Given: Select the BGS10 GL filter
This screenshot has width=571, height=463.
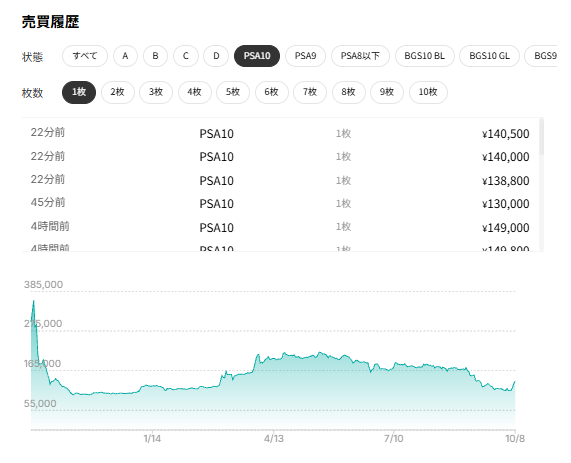Looking at the screenshot, I should tap(489, 56).
